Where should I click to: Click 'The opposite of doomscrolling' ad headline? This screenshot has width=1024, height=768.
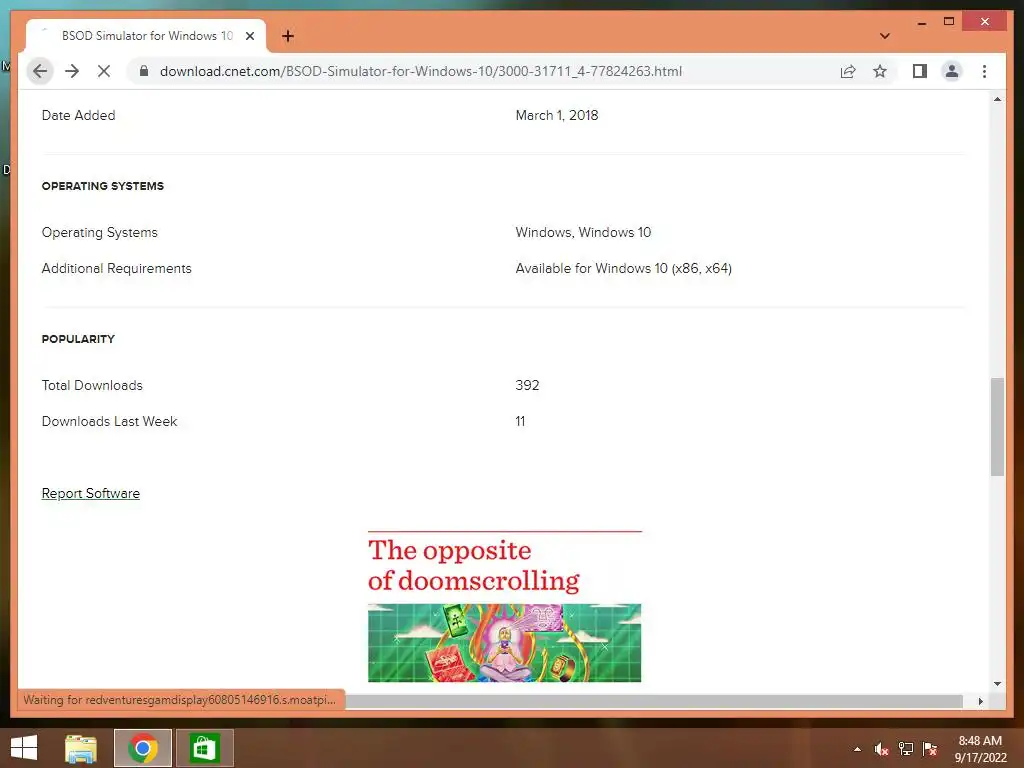coord(473,566)
